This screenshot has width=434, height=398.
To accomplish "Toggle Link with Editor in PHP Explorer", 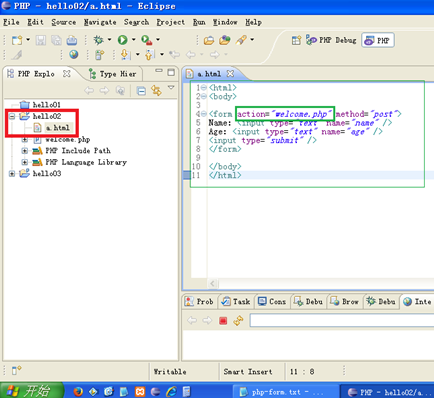I will 156,90.
